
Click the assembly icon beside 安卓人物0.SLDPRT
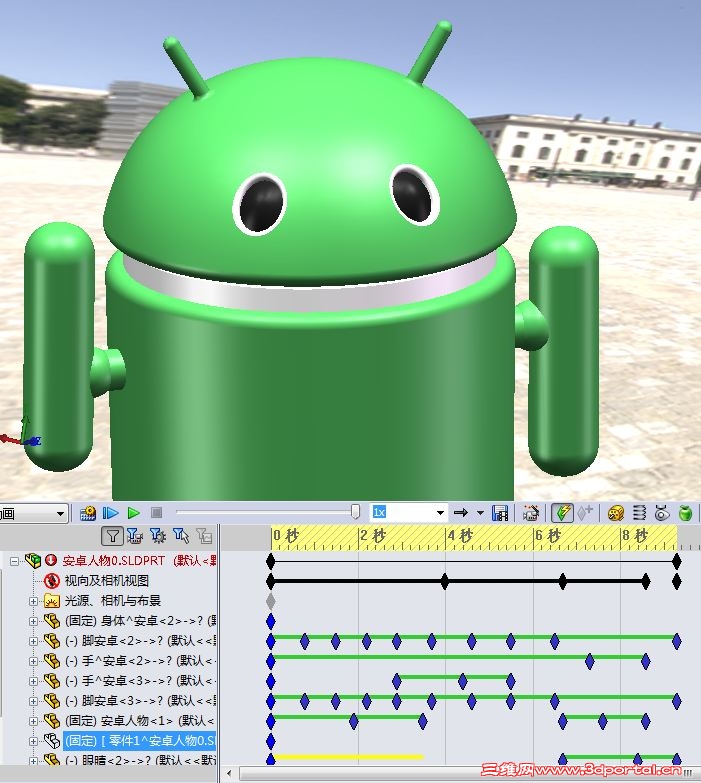pos(33,560)
